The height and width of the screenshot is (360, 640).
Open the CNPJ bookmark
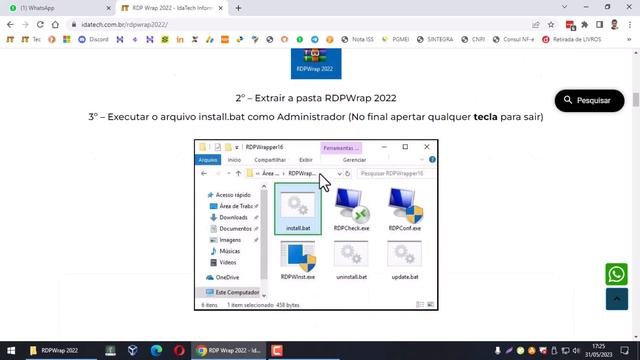point(473,40)
